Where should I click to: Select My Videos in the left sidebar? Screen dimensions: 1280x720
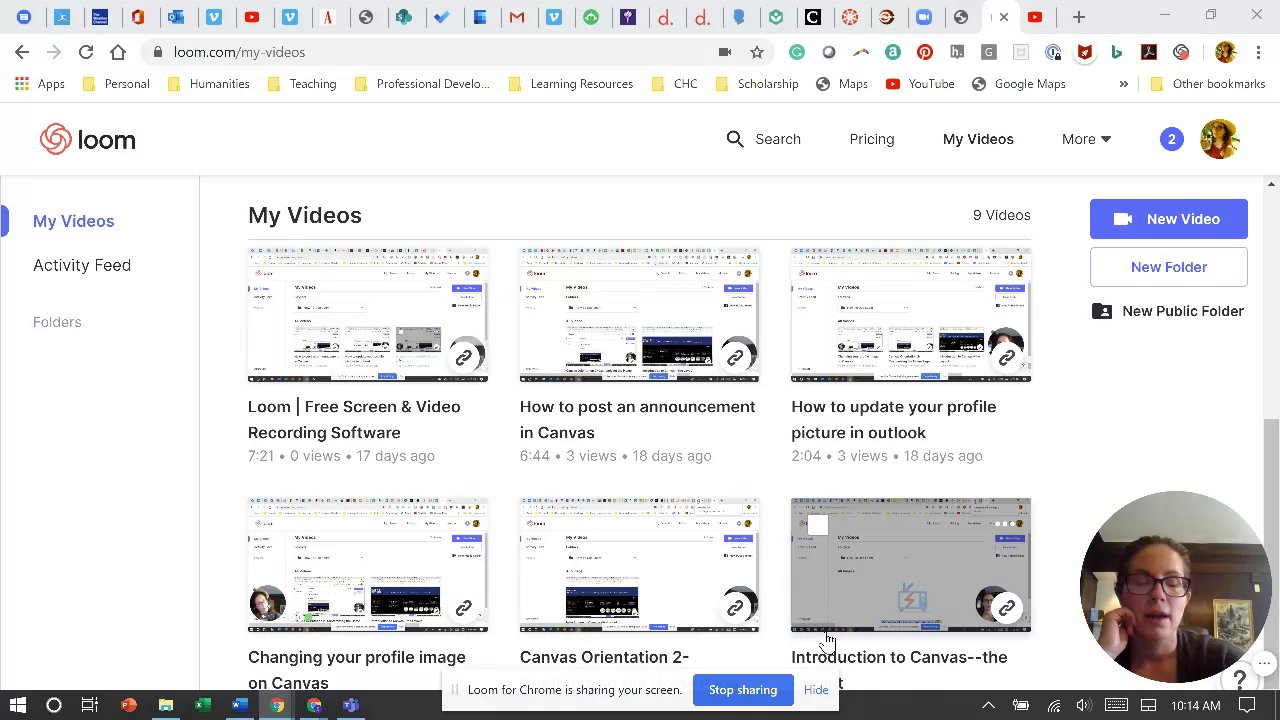tap(74, 221)
